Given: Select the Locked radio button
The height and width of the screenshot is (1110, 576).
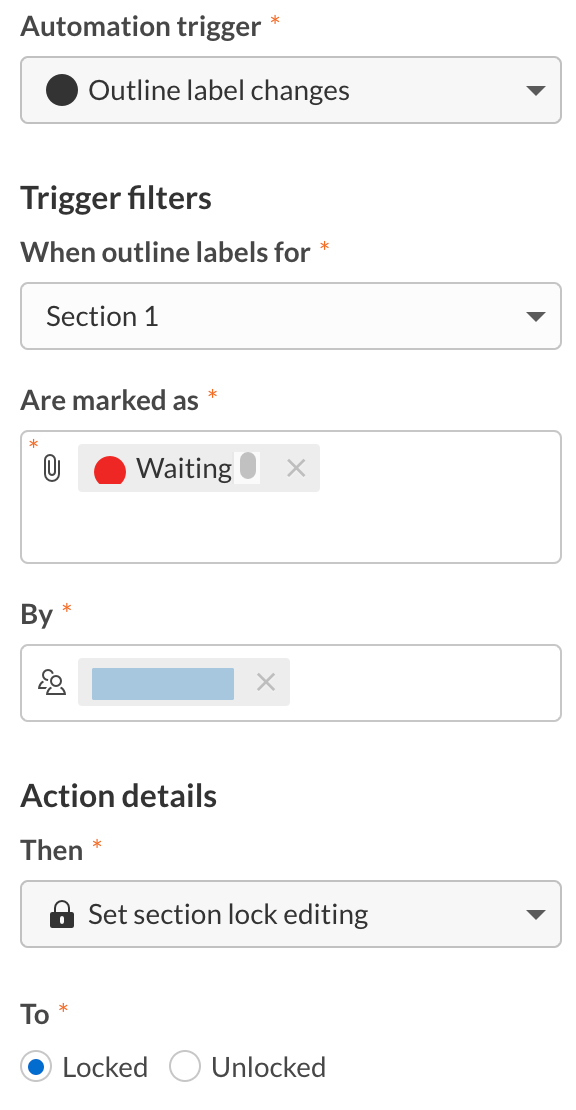Looking at the screenshot, I should pos(36,1067).
